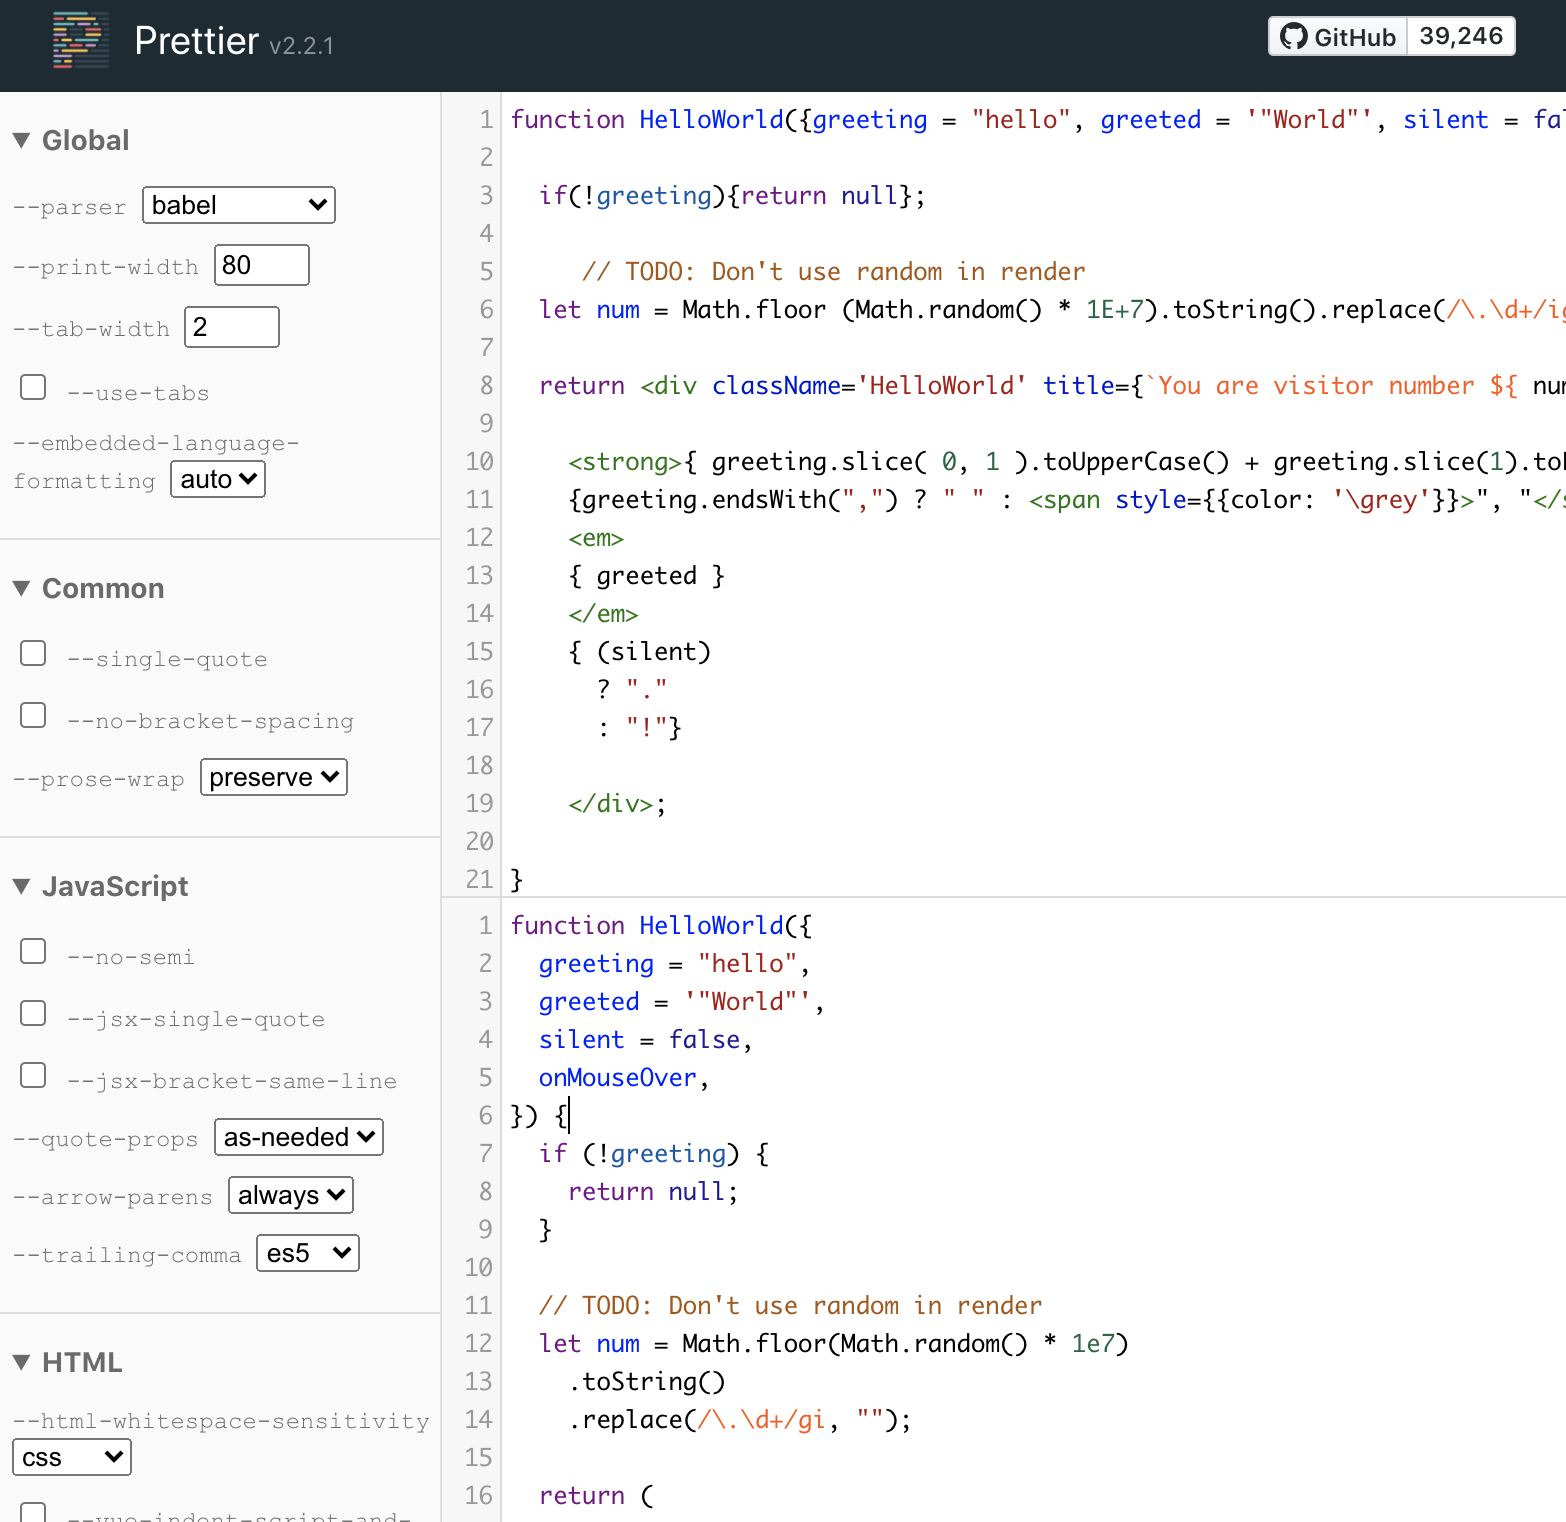This screenshot has width=1566, height=1522.
Task: Collapse the Global options section
Action: 71,141
